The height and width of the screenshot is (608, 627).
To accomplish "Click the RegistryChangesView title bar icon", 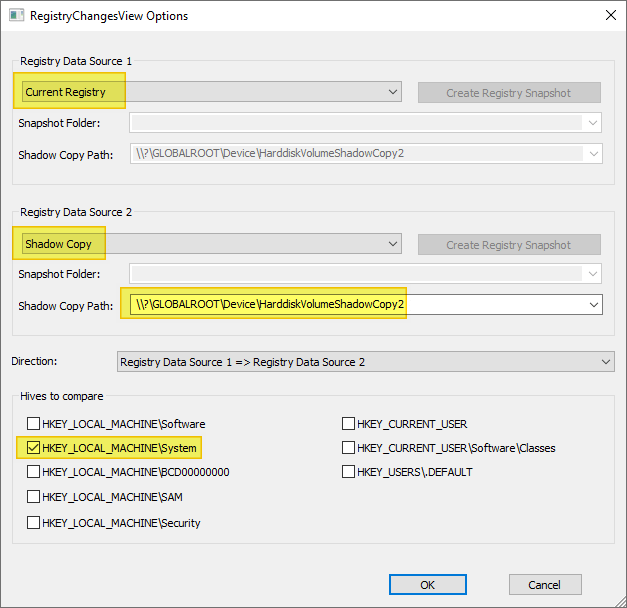I will click(x=16, y=16).
